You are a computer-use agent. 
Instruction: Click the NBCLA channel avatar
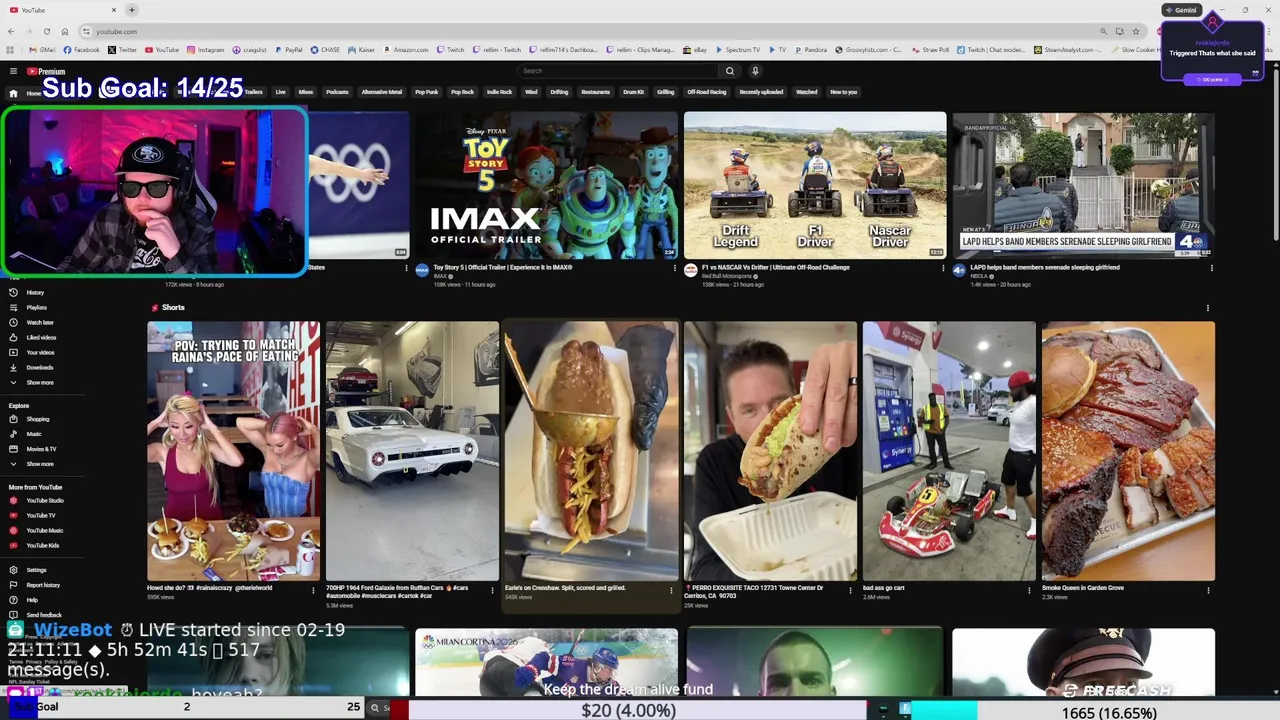(959, 271)
